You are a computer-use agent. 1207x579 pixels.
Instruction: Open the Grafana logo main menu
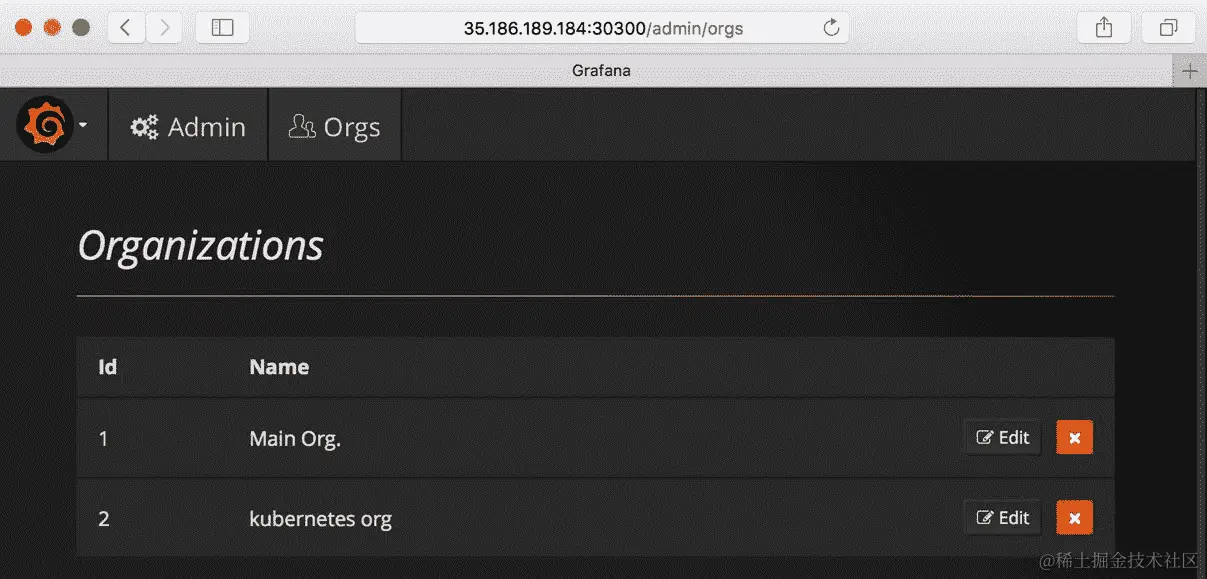tap(44, 125)
